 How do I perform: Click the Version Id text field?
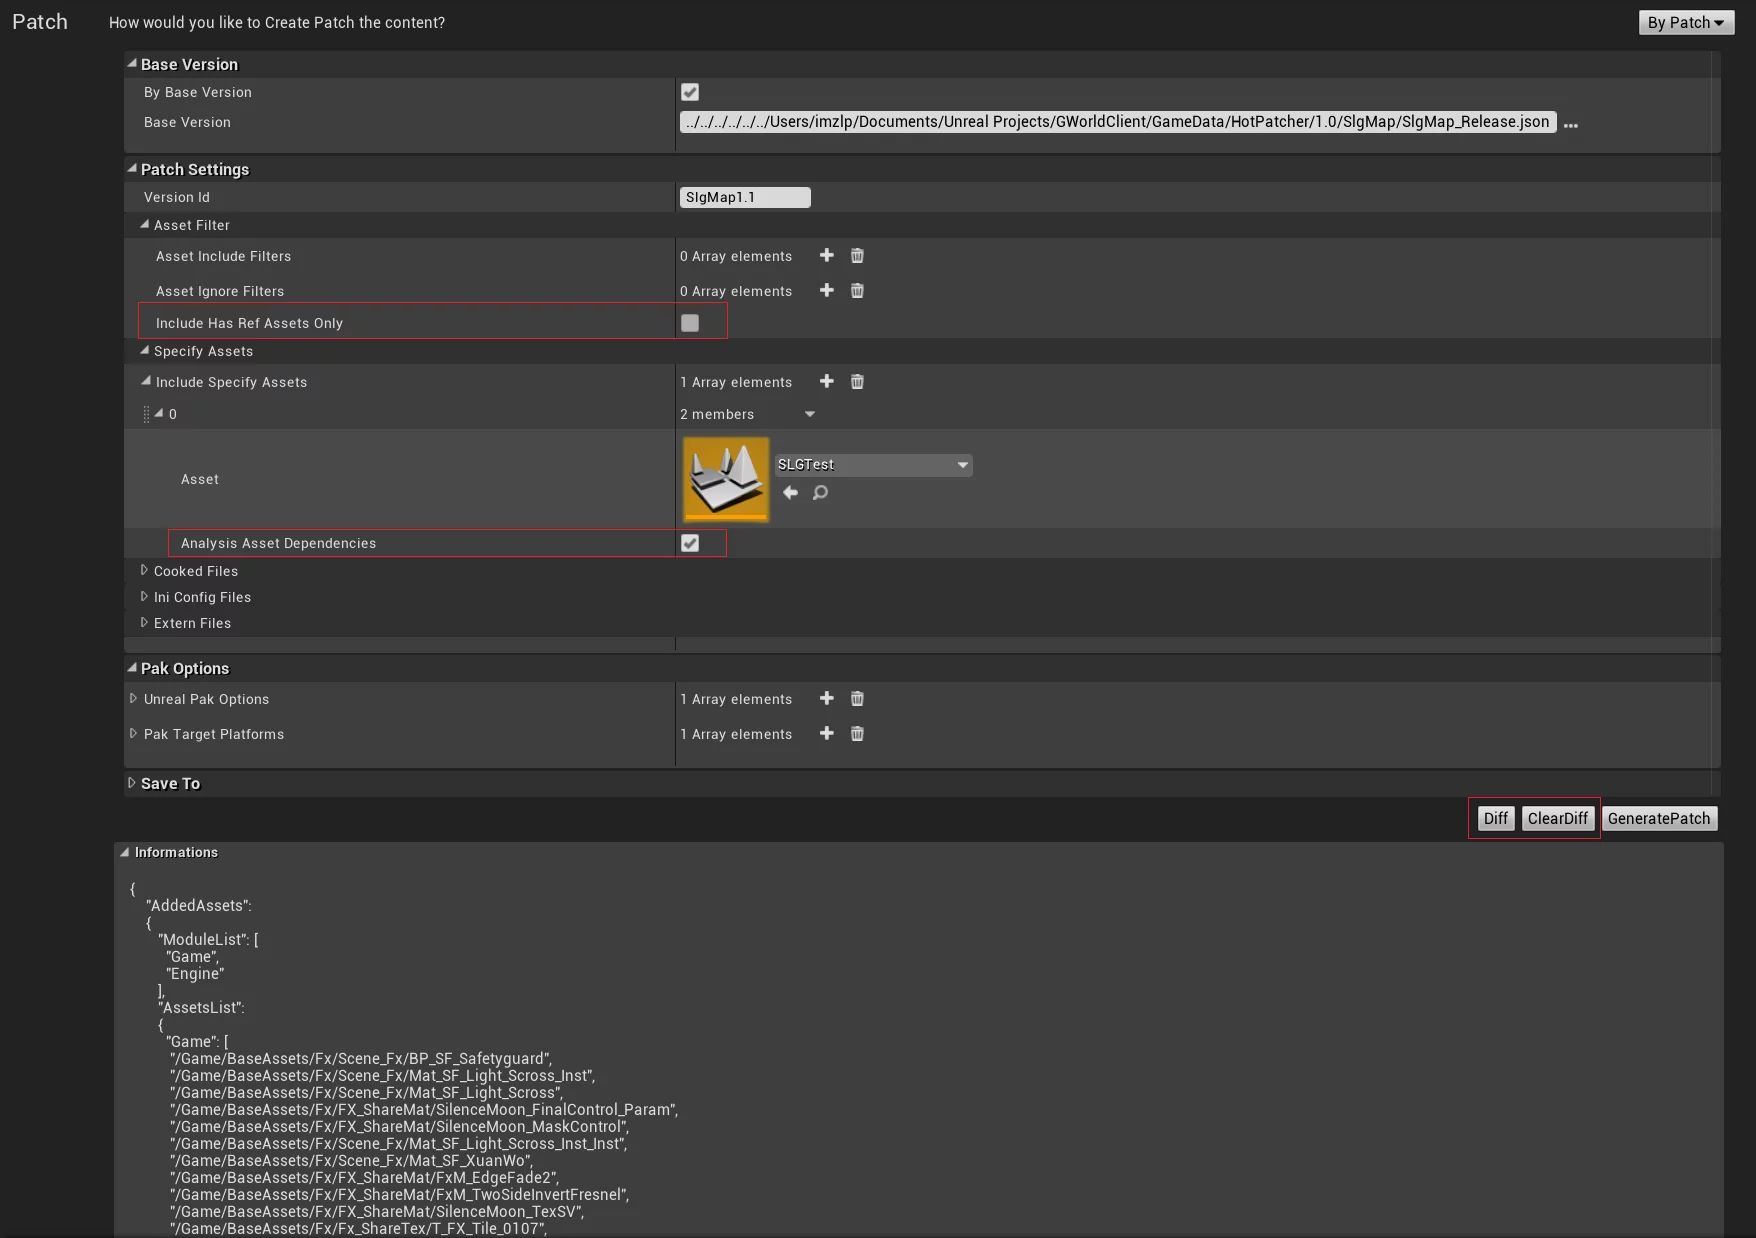point(745,197)
